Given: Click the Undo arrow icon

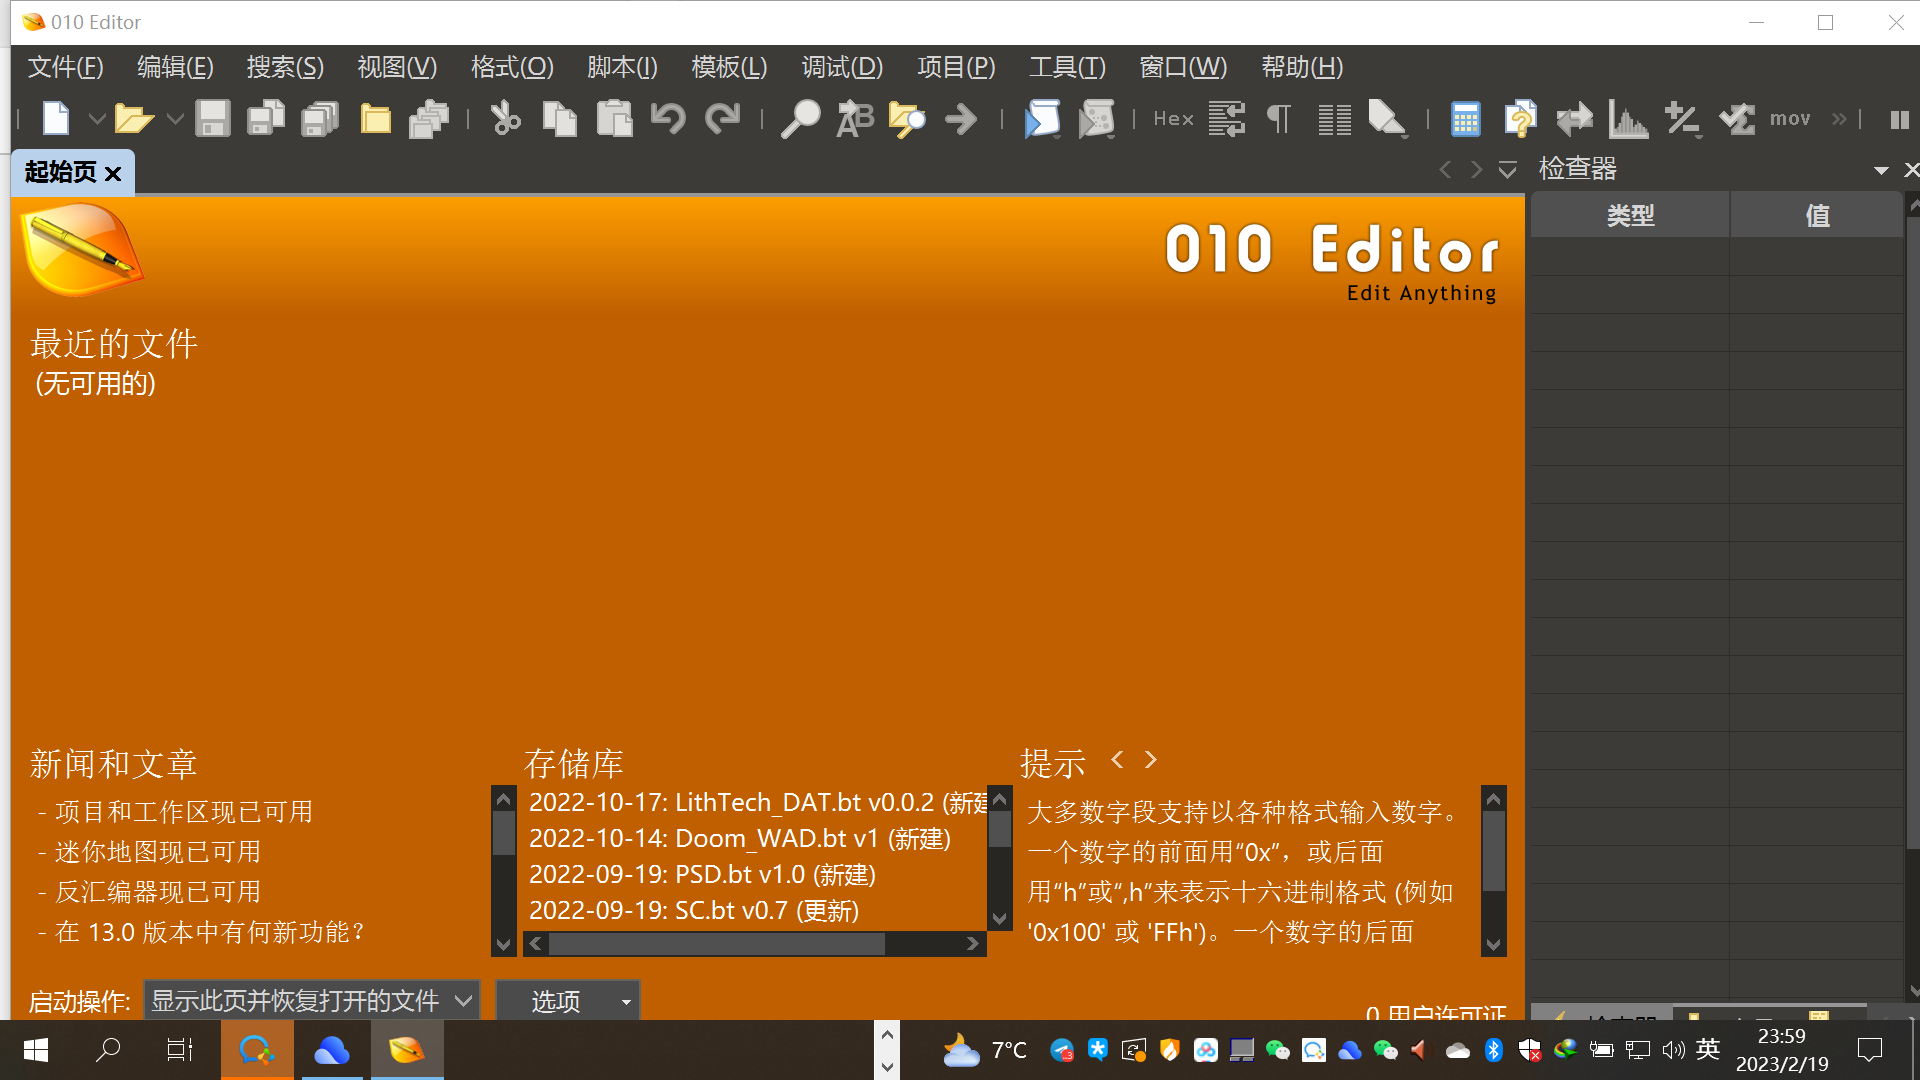Looking at the screenshot, I should (x=668, y=119).
